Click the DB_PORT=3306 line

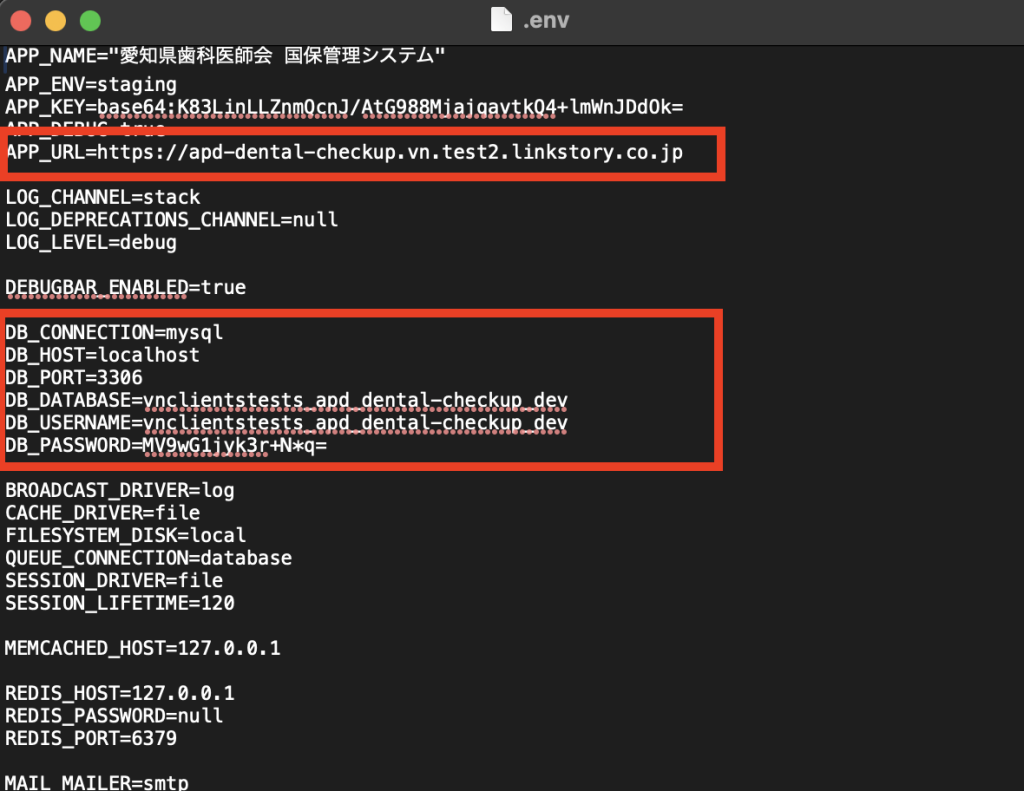73,378
